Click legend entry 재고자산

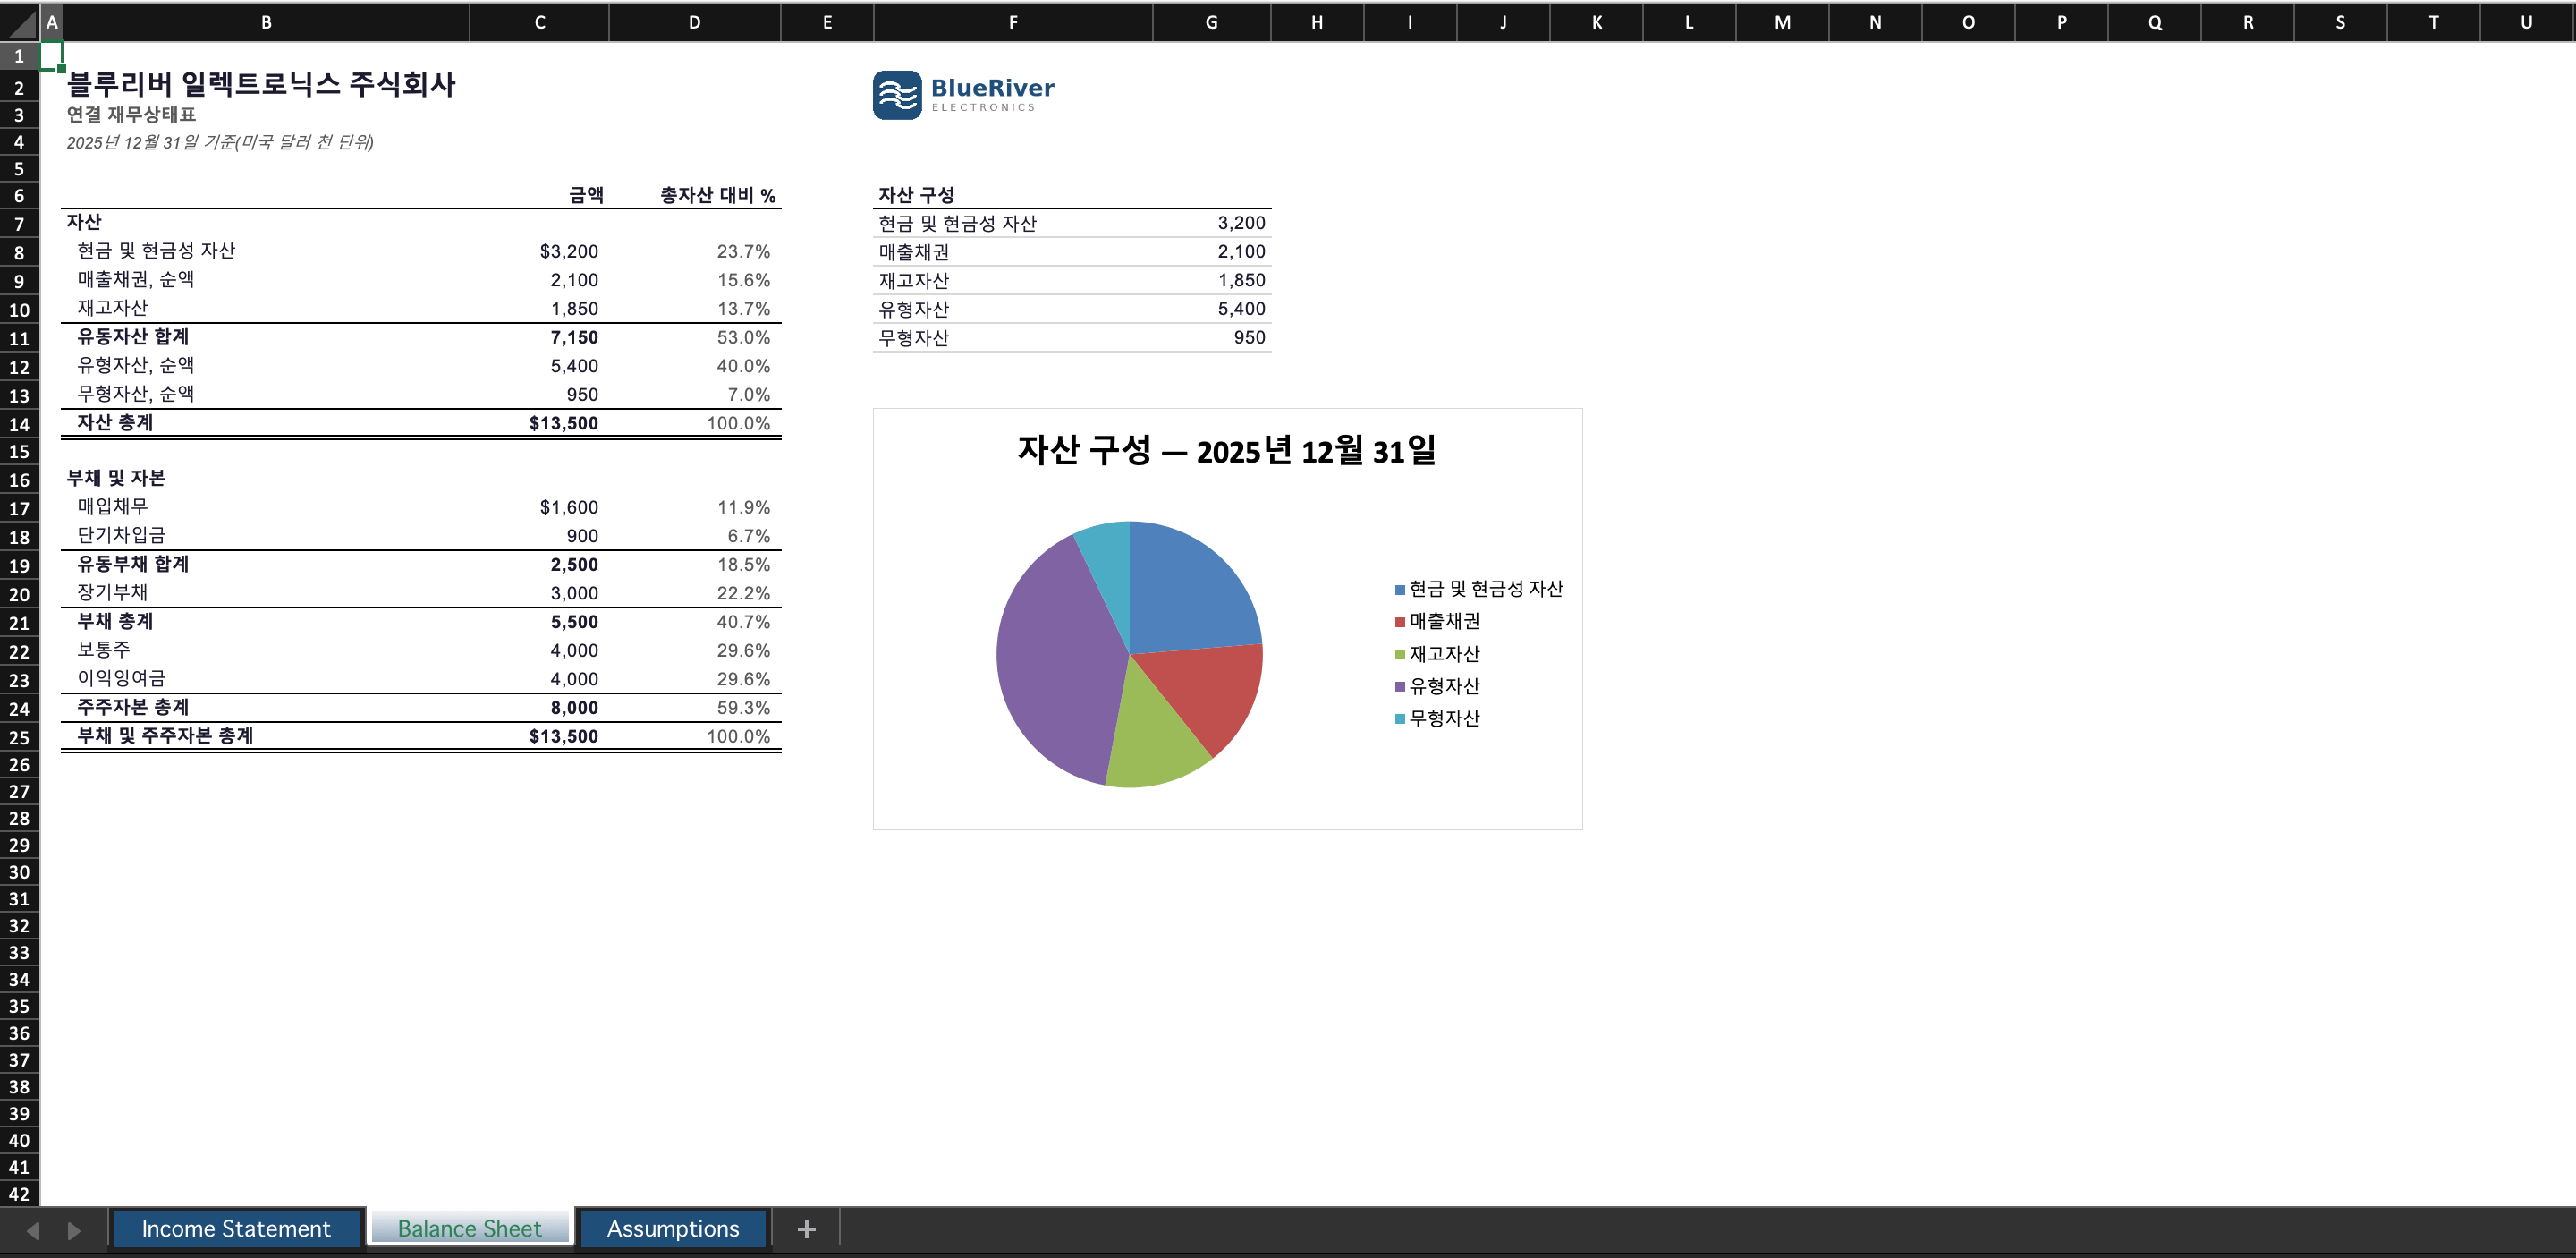click(1437, 654)
